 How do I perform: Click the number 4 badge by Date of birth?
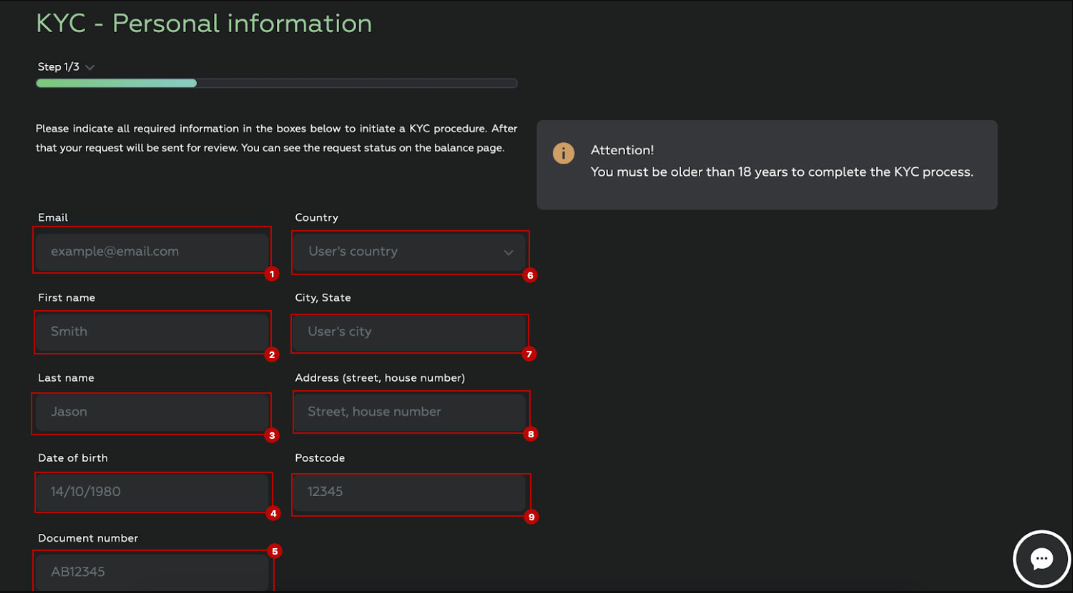click(x=273, y=514)
